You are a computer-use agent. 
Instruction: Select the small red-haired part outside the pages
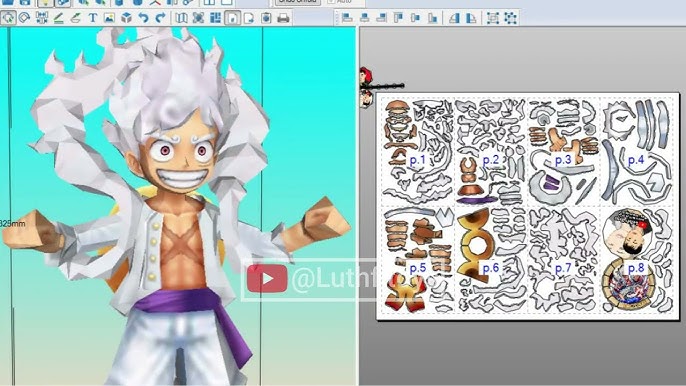pos(366,77)
